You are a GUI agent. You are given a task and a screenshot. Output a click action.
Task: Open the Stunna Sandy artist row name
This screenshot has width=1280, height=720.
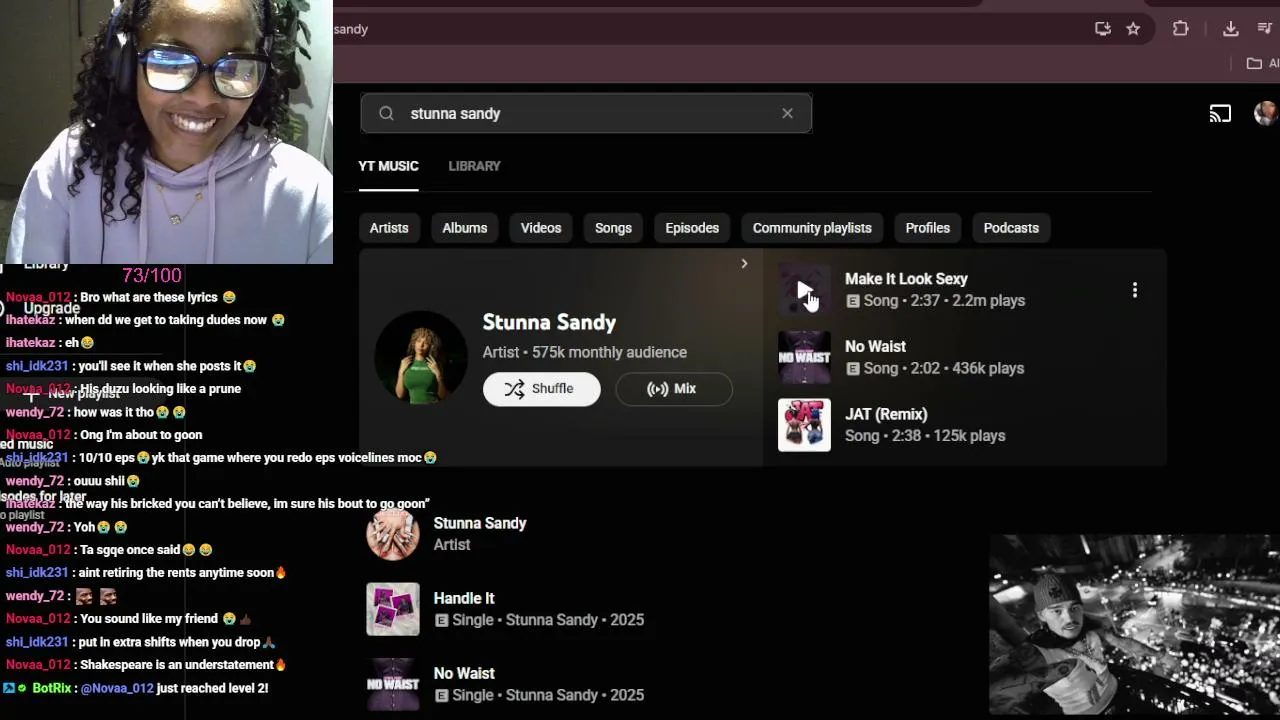[480, 523]
